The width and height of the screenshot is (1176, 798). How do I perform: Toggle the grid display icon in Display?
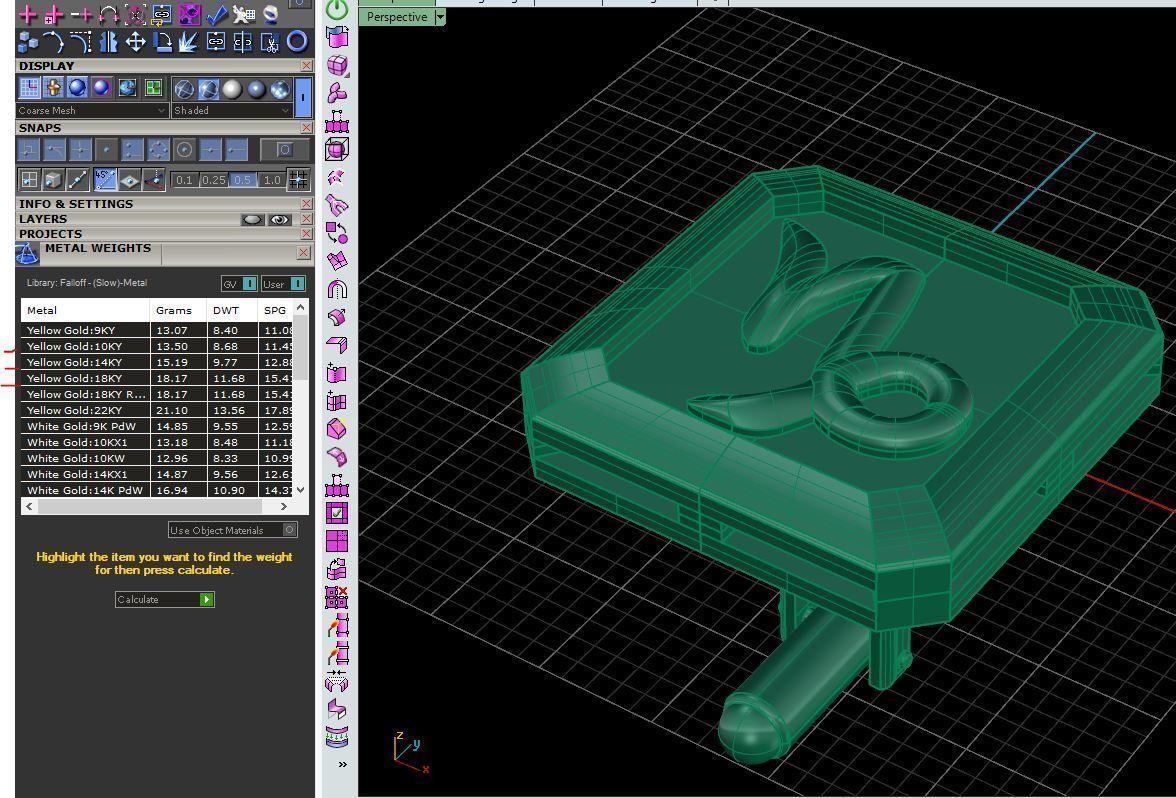point(28,88)
